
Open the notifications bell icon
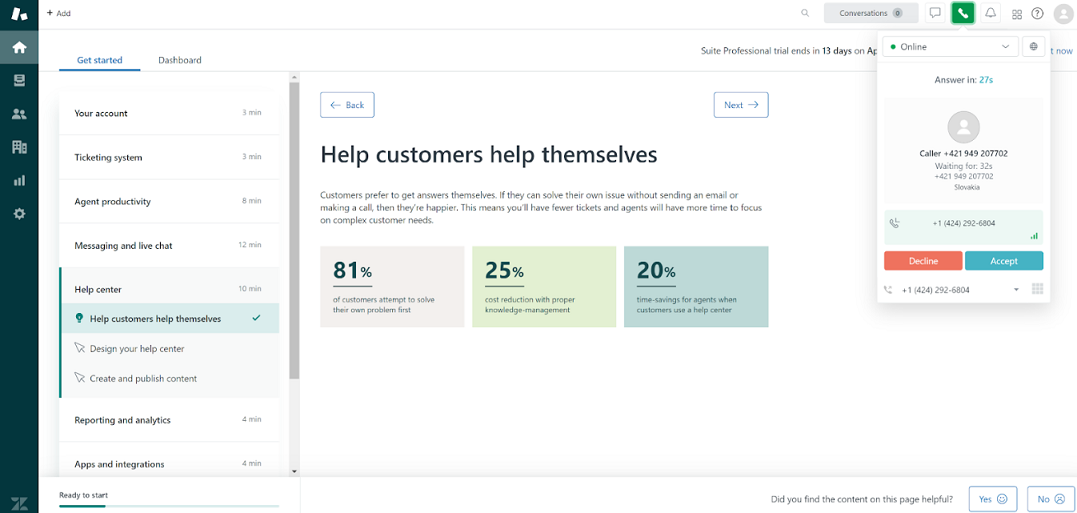(x=990, y=13)
